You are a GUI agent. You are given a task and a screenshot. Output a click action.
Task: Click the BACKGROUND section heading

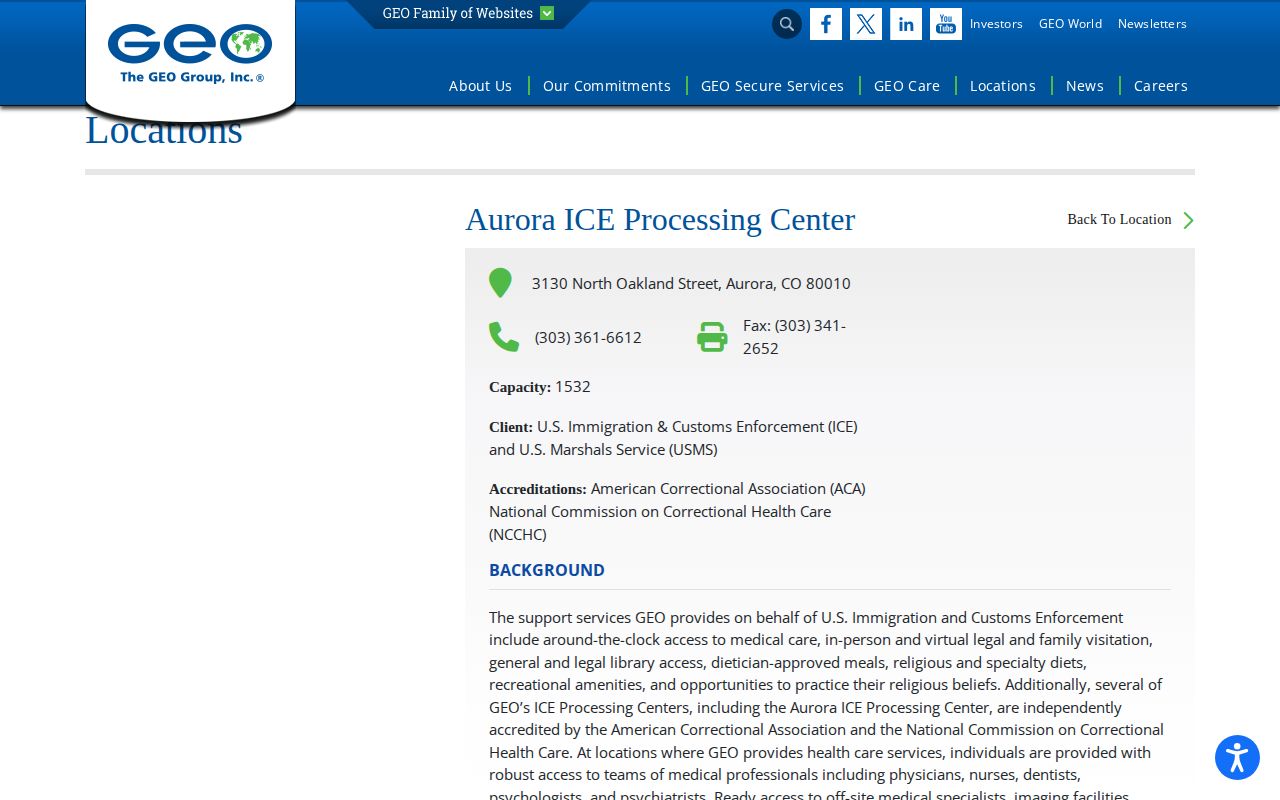click(547, 570)
